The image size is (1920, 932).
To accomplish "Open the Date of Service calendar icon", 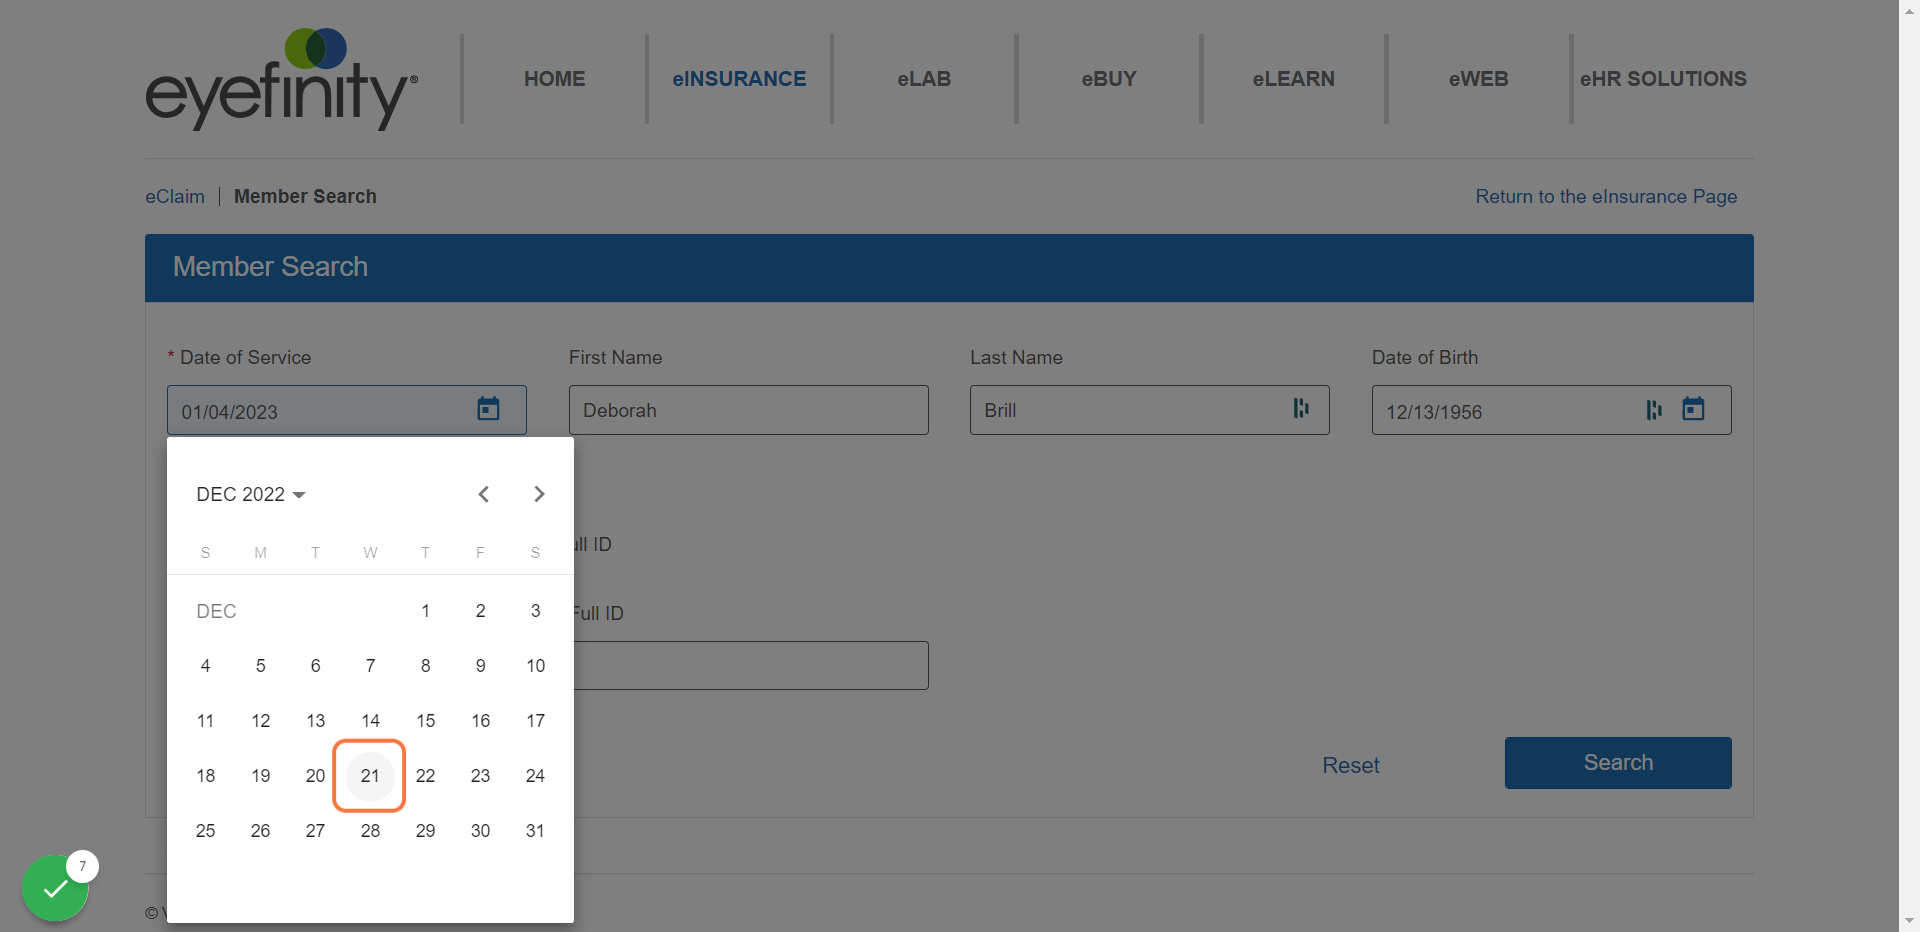I will tap(488, 409).
